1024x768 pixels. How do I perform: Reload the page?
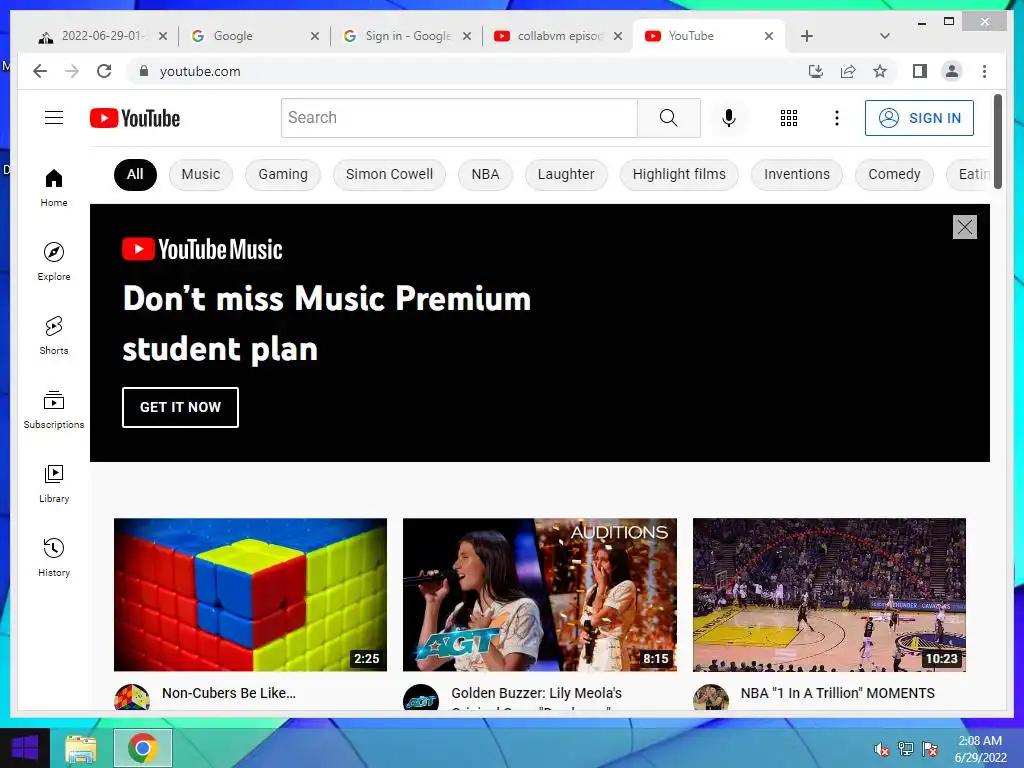pos(104,71)
